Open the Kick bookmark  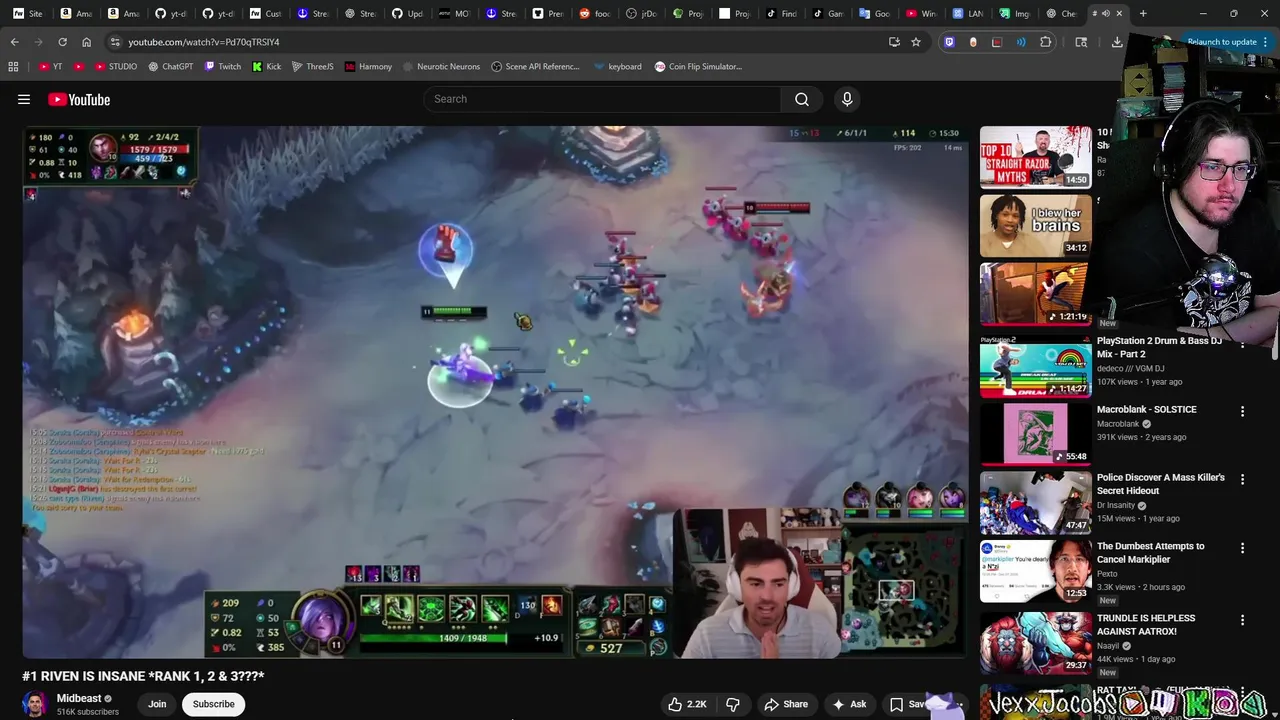(x=265, y=66)
